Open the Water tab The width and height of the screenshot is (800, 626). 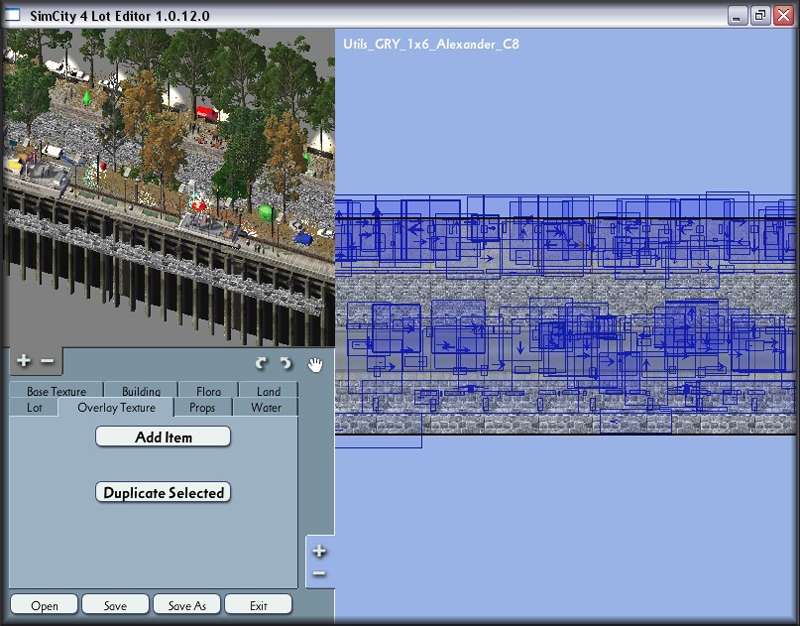point(266,408)
